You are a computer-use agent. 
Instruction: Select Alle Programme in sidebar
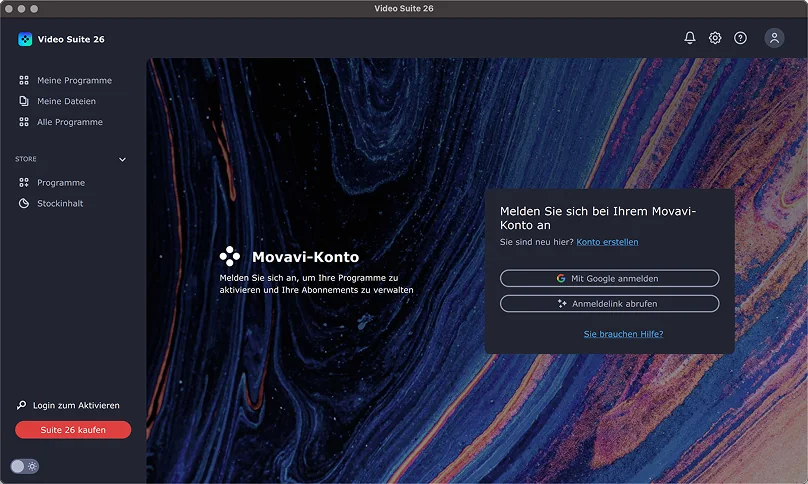69,122
